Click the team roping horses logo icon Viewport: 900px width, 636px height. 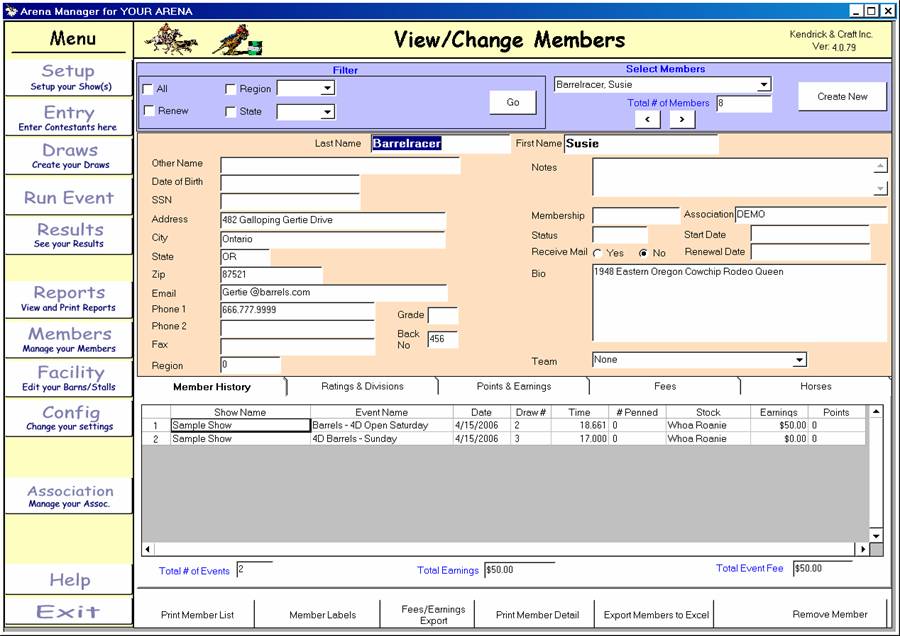coord(171,39)
